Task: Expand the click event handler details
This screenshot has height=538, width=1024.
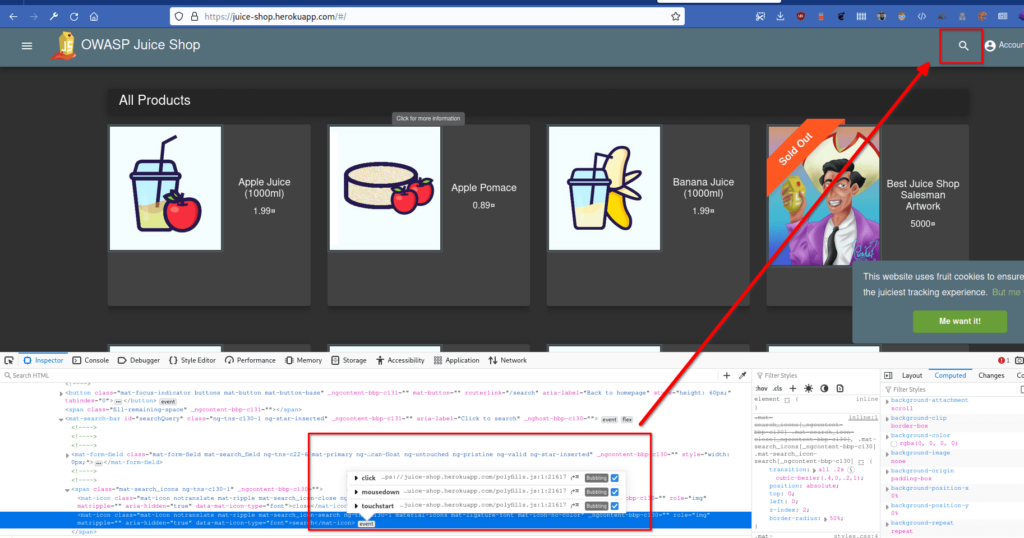Action: [x=355, y=478]
